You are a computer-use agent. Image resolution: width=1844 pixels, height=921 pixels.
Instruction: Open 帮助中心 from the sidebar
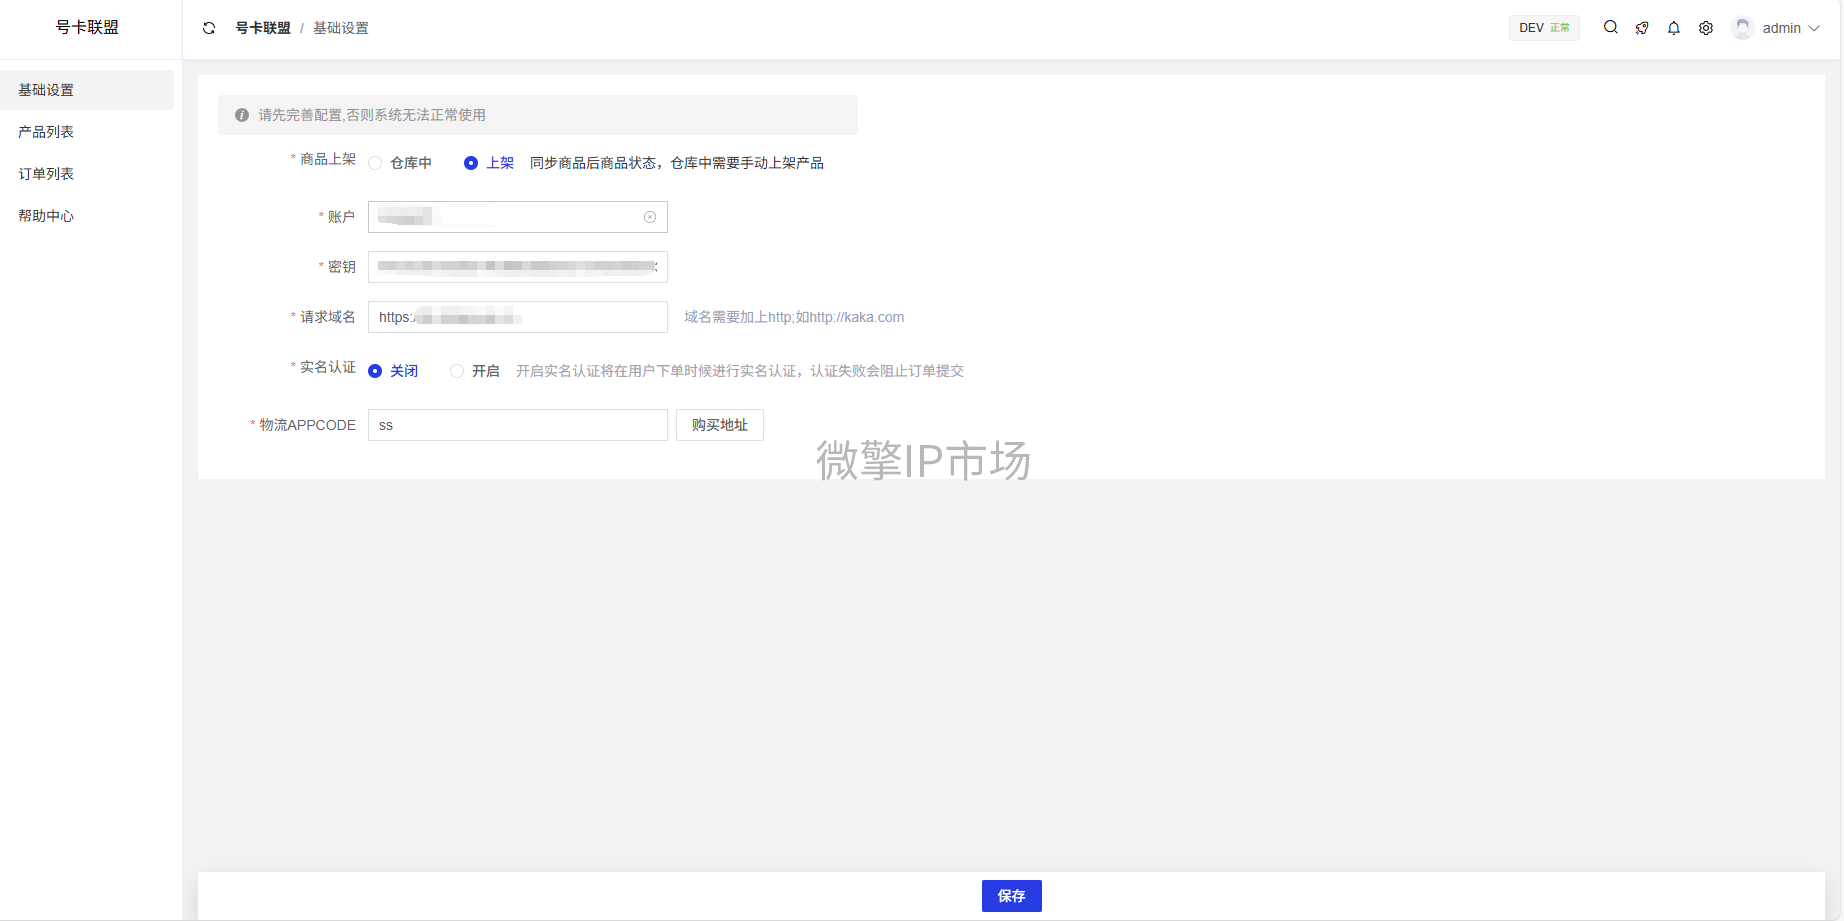pyautogui.click(x=46, y=216)
